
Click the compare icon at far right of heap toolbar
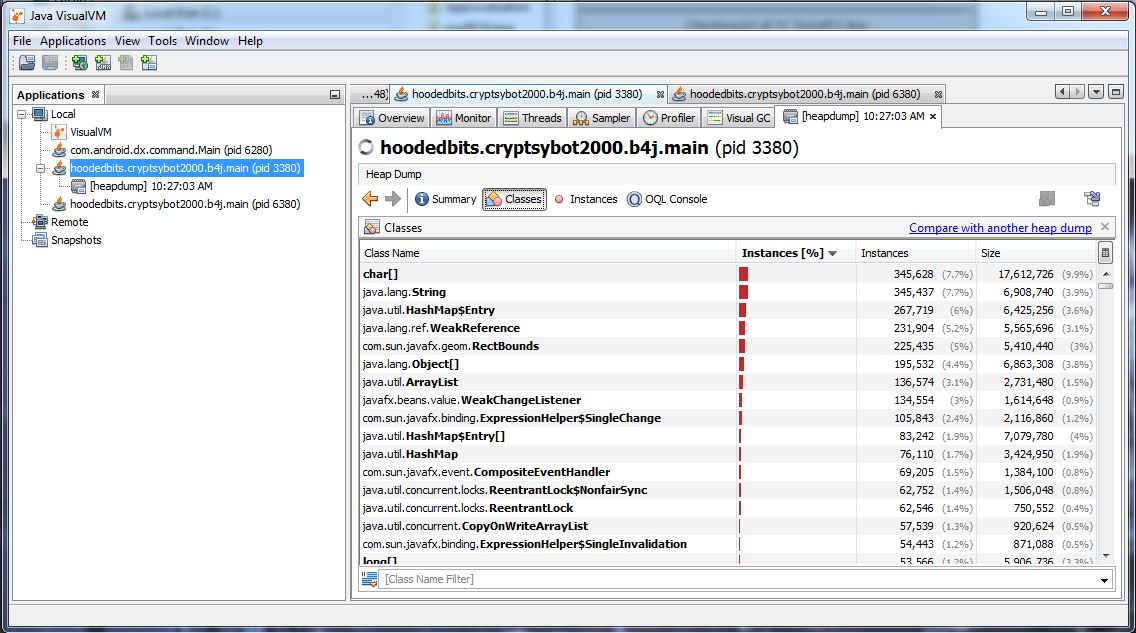click(x=1093, y=198)
